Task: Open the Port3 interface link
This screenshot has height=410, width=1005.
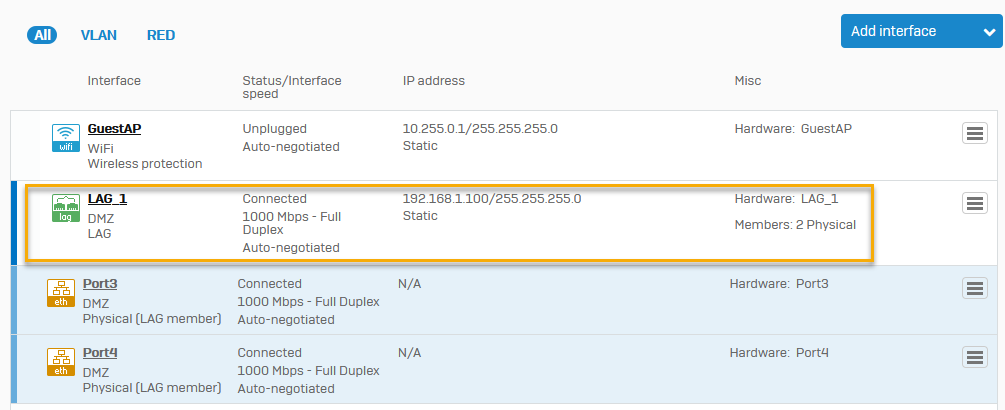Action: coord(100,284)
